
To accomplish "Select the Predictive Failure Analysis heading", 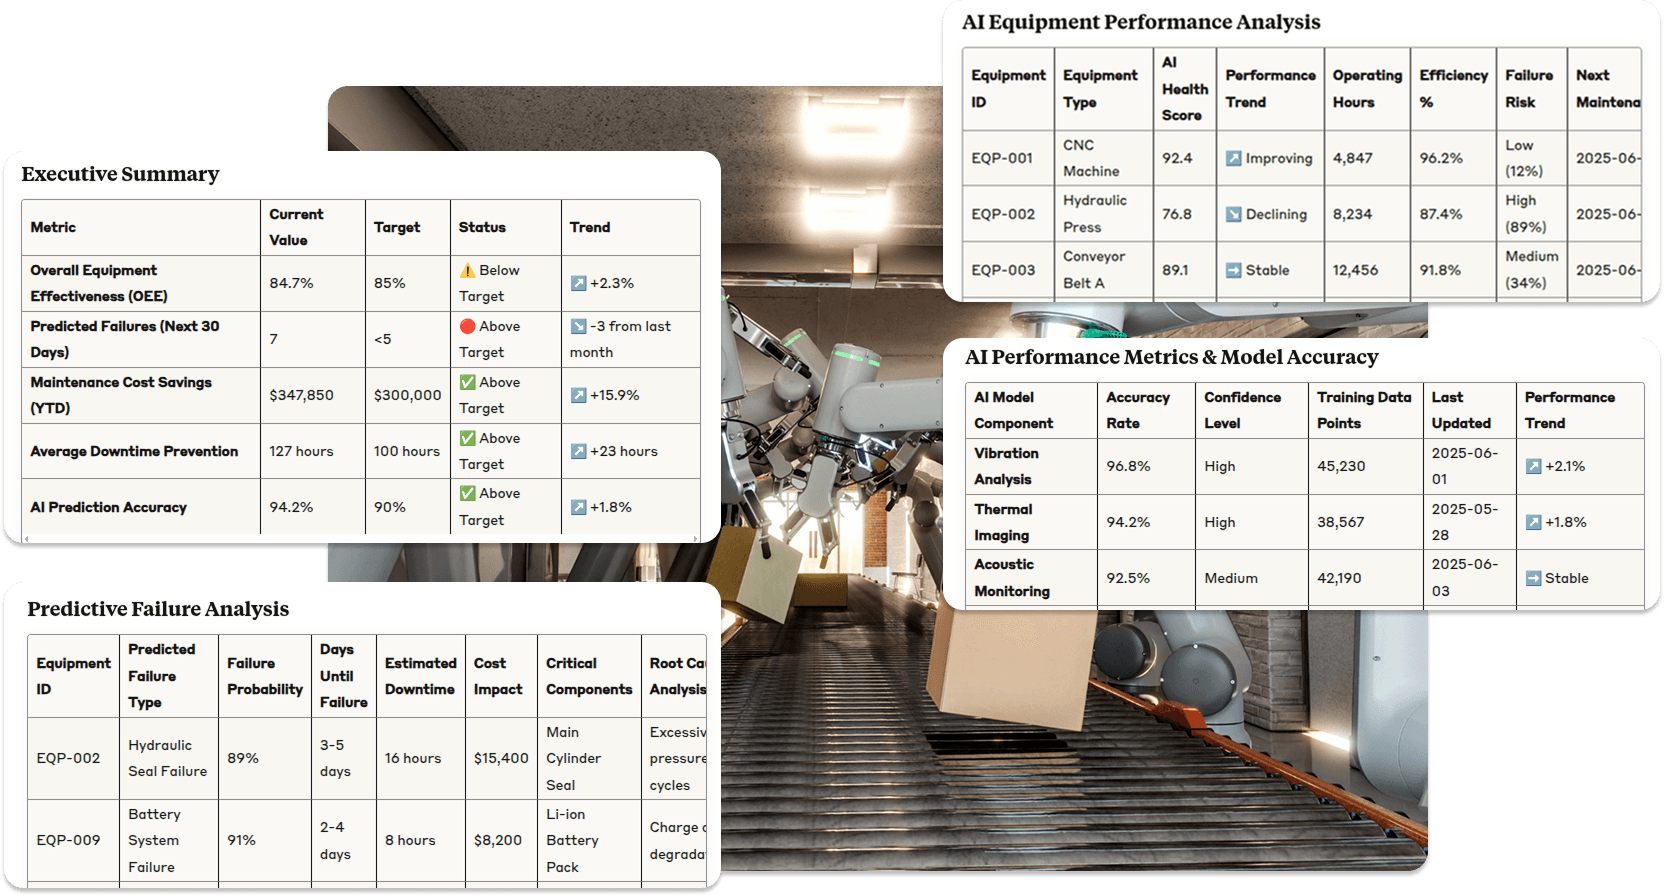I will [158, 609].
